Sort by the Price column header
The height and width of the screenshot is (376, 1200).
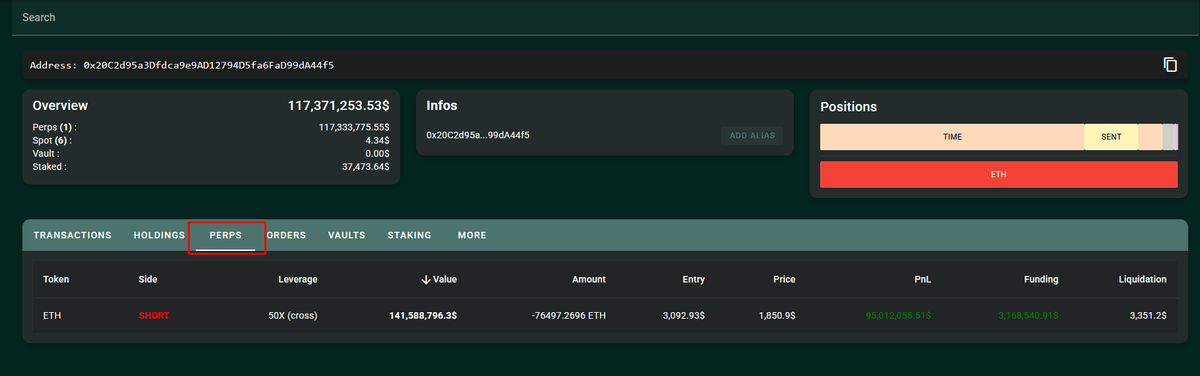[784, 279]
